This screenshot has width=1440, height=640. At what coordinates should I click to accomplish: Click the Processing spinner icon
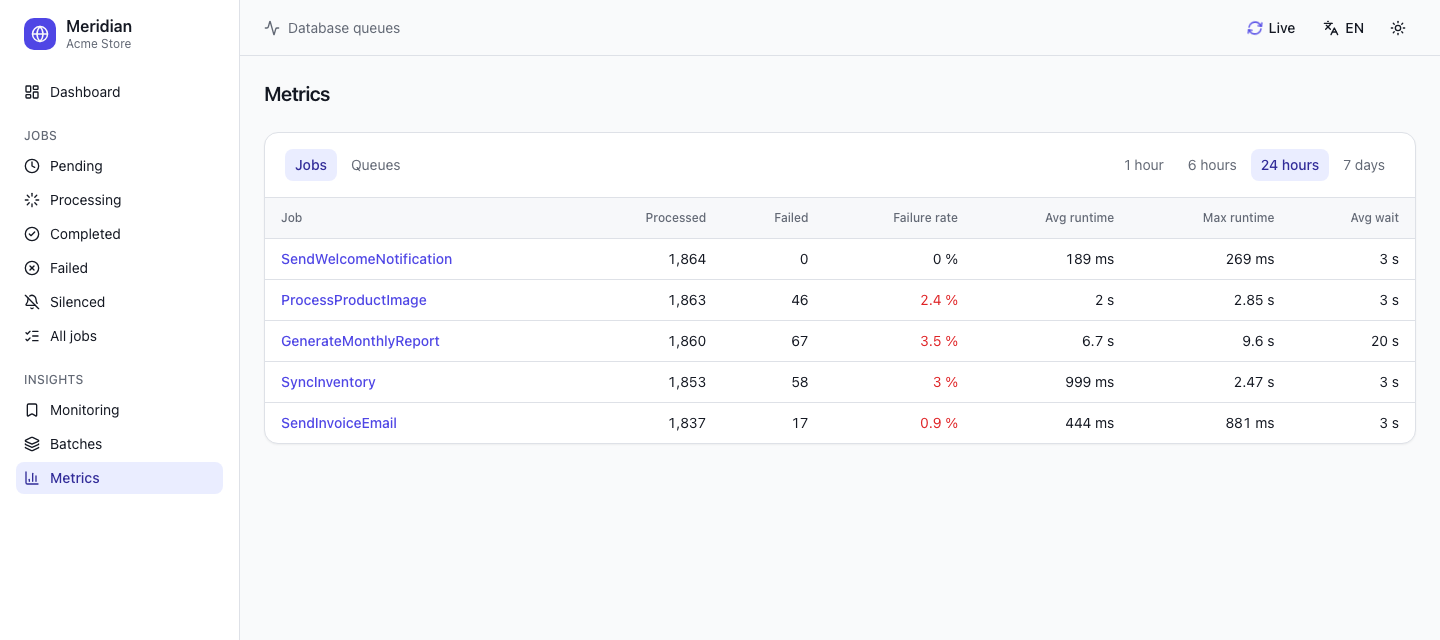click(32, 200)
